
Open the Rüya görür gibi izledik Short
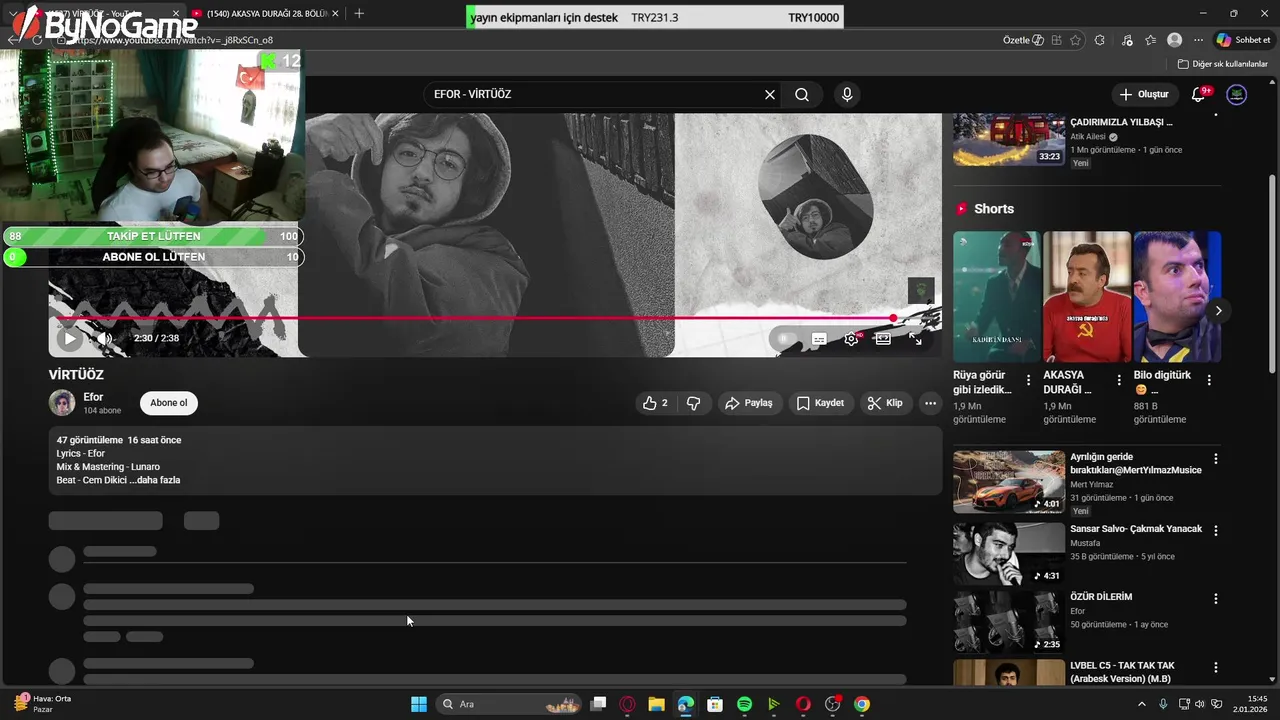(997, 297)
